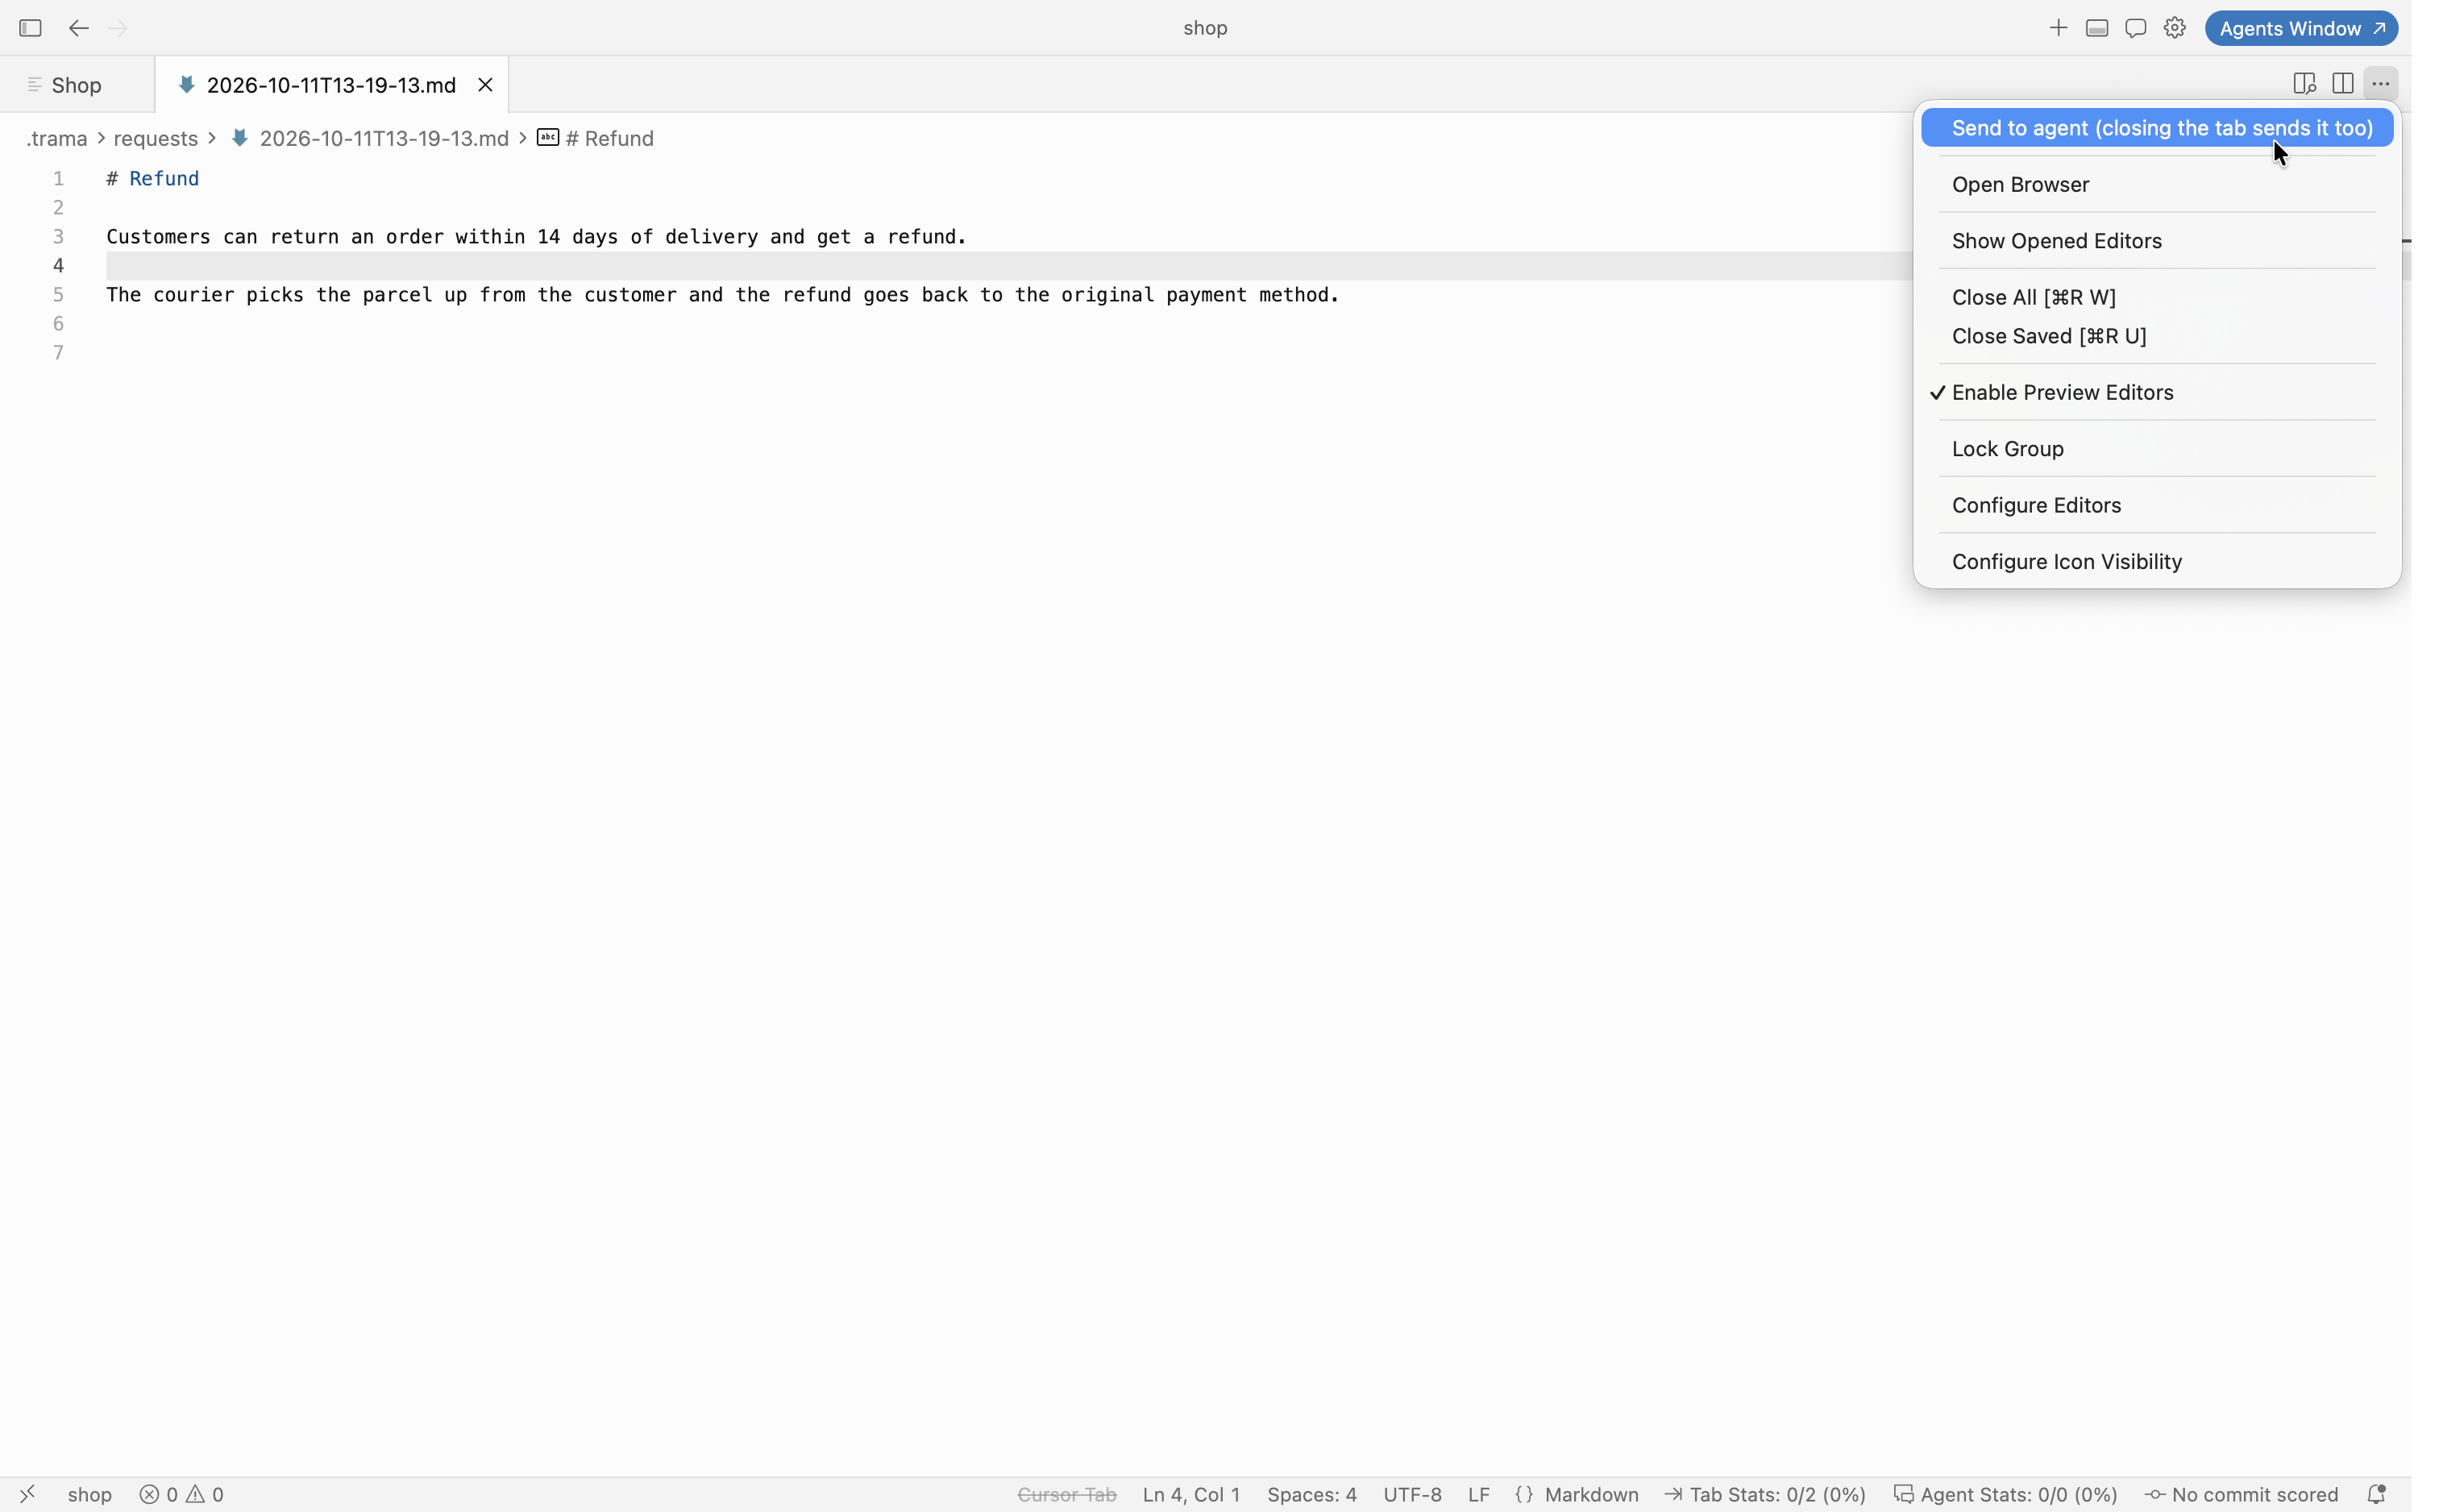This screenshot has height=1512, width=2439.
Task: Open Agent Stats status item
Action: coord(2005,1494)
